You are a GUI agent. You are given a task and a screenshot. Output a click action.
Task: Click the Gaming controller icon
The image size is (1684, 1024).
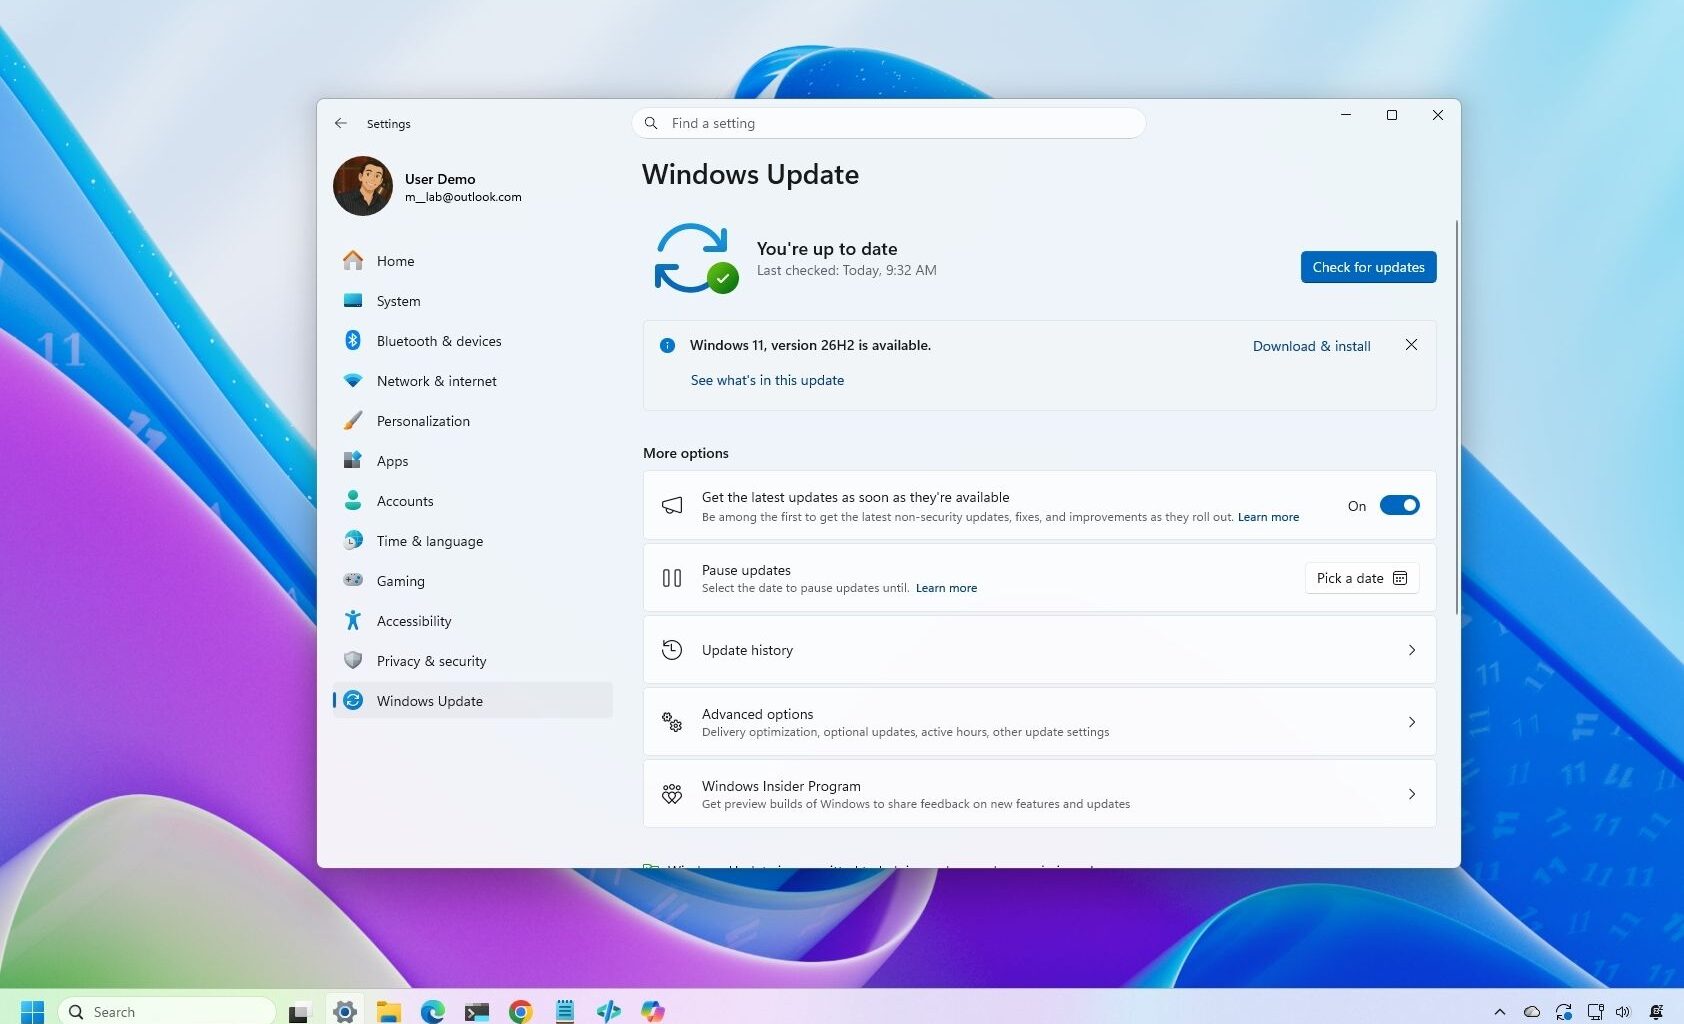pyautogui.click(x=353, y=580)
